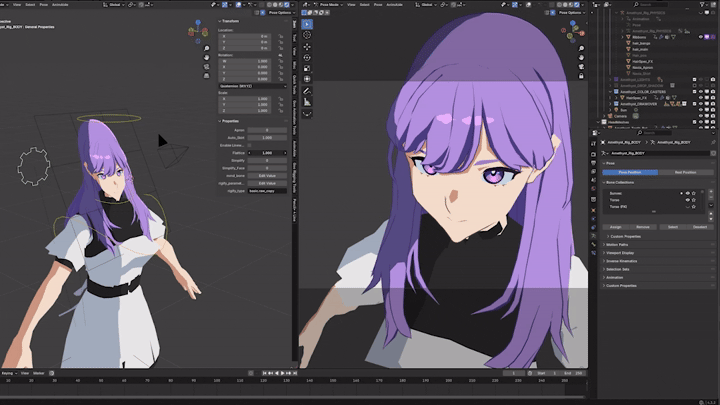Toggle solo star for Torso (FK) collection
720x405 pixels.
point(694,207)
